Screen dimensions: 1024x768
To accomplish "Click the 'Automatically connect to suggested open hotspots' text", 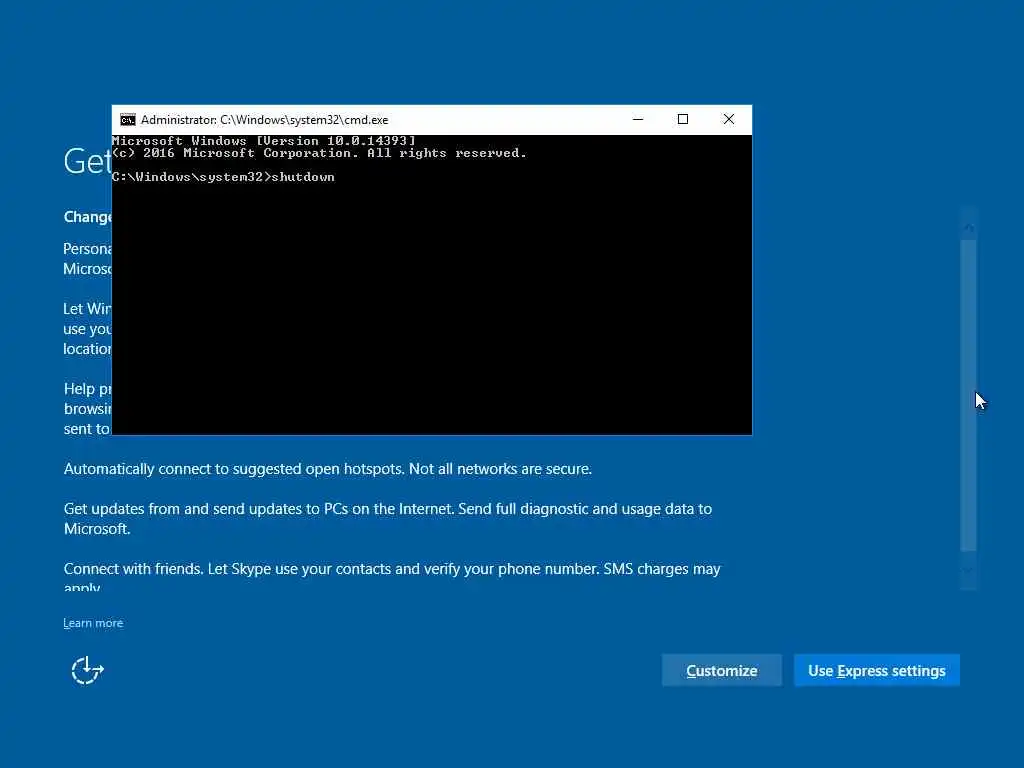I will coord(328,469).
